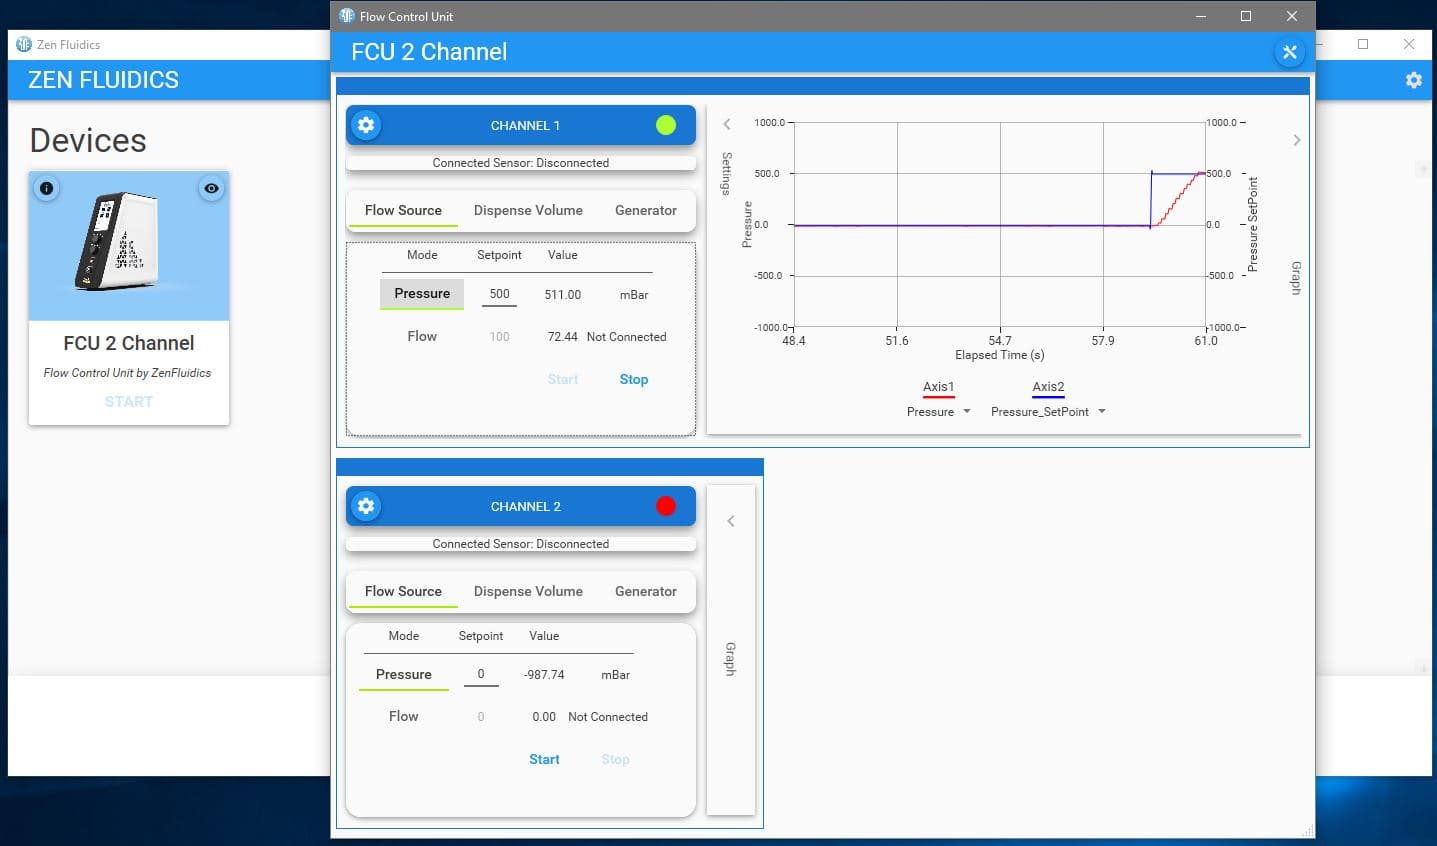Click the red Axis1 color line
Image resolution: width=1437 pixels, height=846 pixels.
pos(938,397)
